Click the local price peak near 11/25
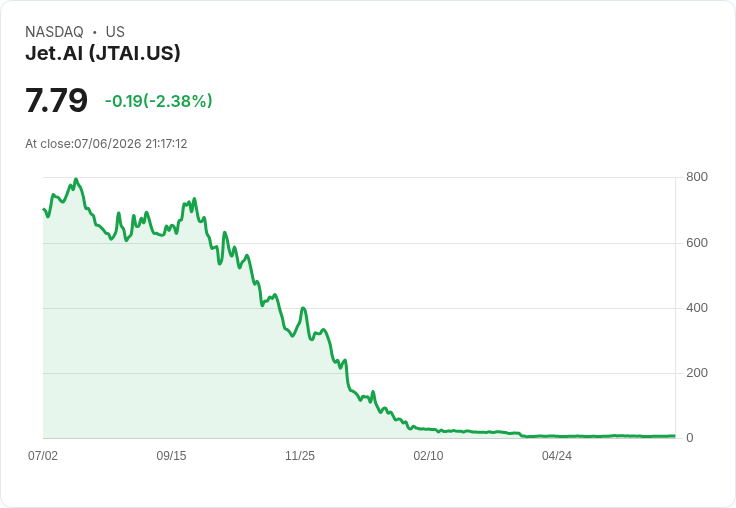736x508 pixels. coord(303,308)
